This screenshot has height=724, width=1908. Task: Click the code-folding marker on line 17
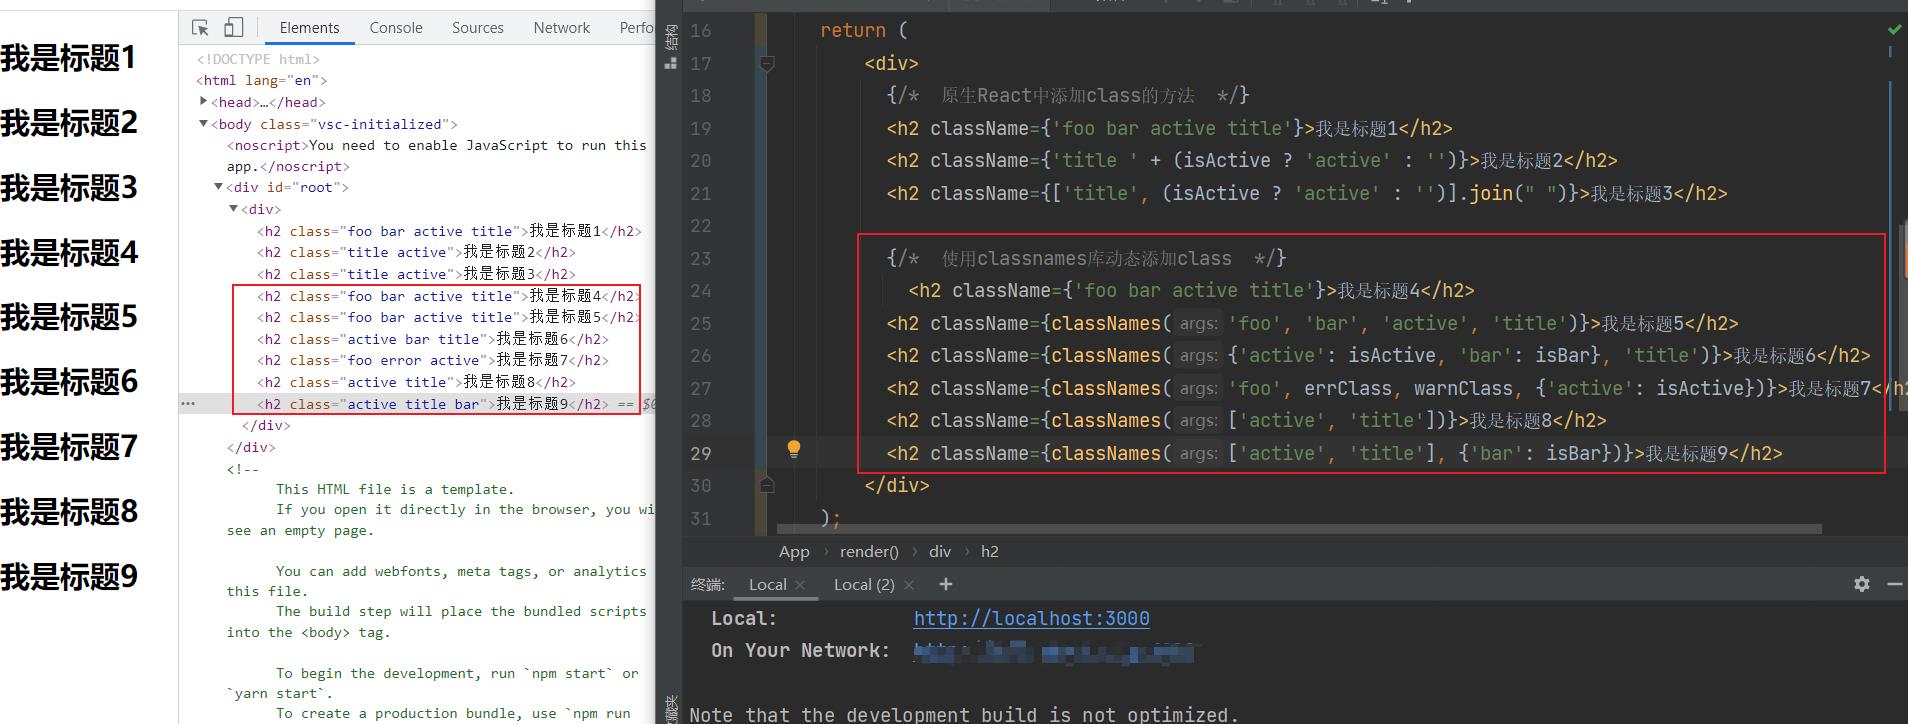point(767,63)
